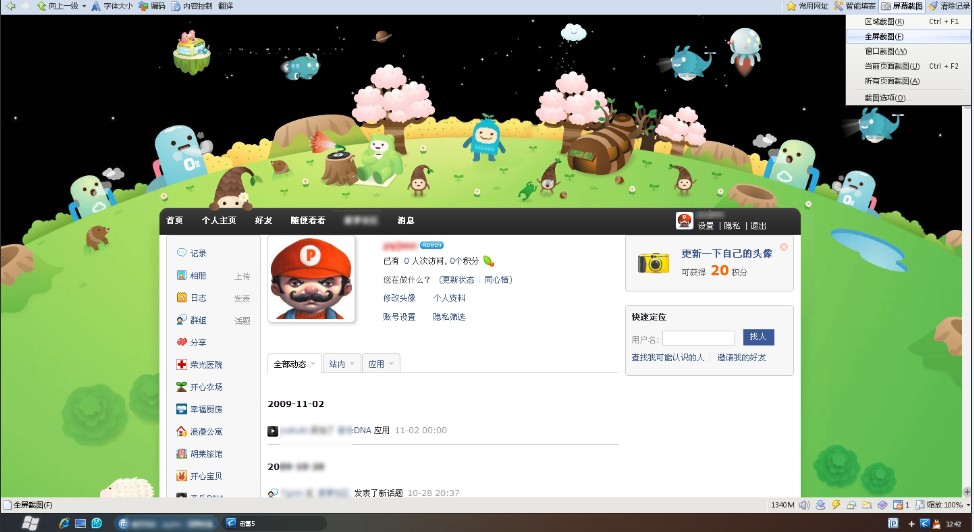Close the 更新一下自己的头像 prompt box

coord(784,247)
